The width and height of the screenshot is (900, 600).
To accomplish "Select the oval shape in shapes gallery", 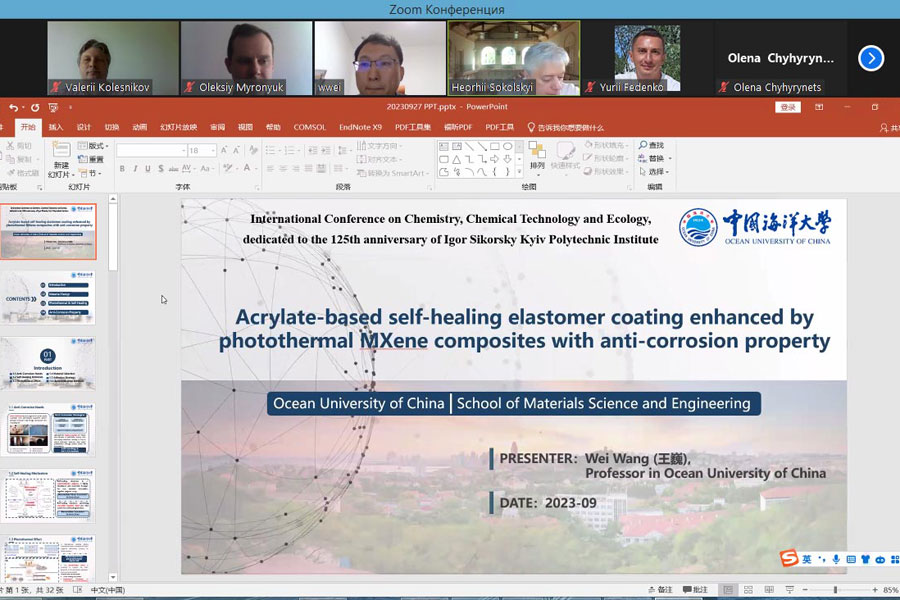I will (507, 146).
